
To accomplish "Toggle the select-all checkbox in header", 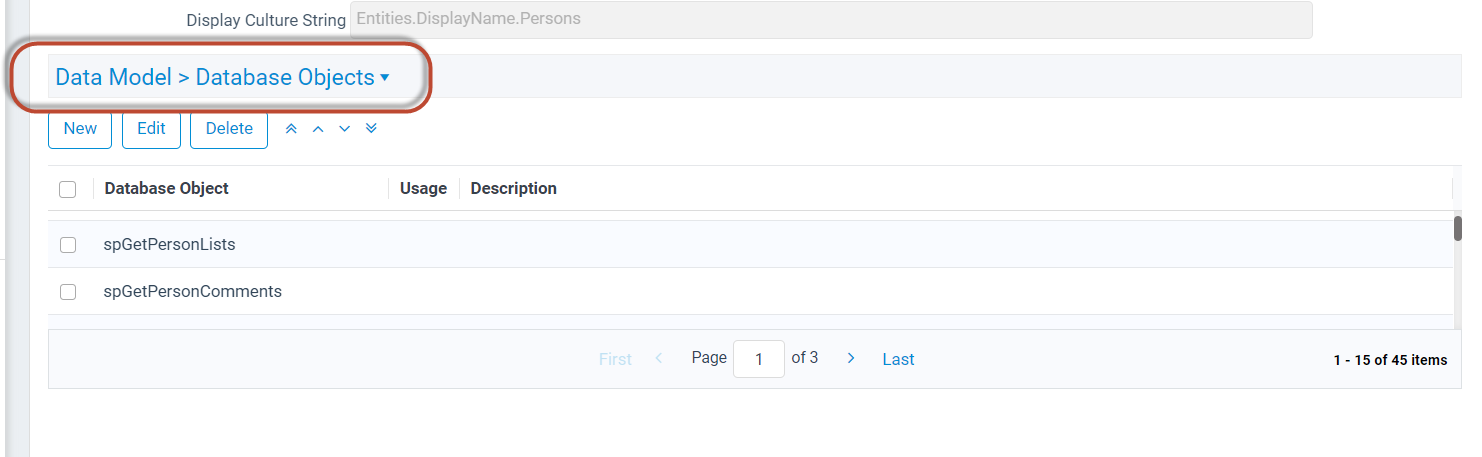I will tap(68, 189).
